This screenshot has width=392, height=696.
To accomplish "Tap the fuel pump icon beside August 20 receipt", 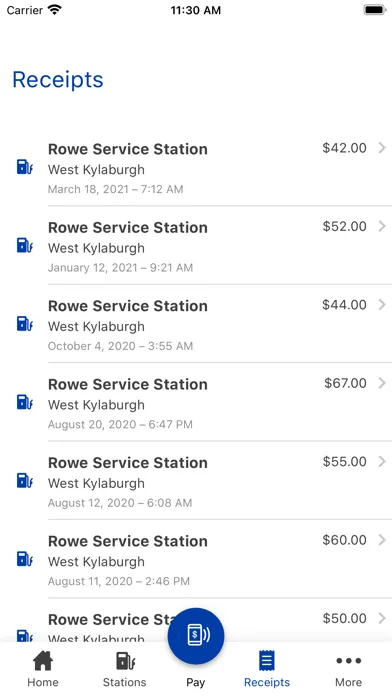I will click(x=24, y=402).
